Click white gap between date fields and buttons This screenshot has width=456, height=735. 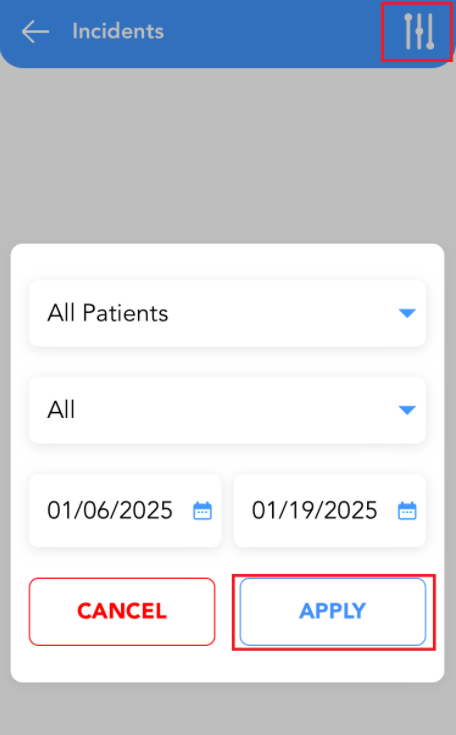228,562
